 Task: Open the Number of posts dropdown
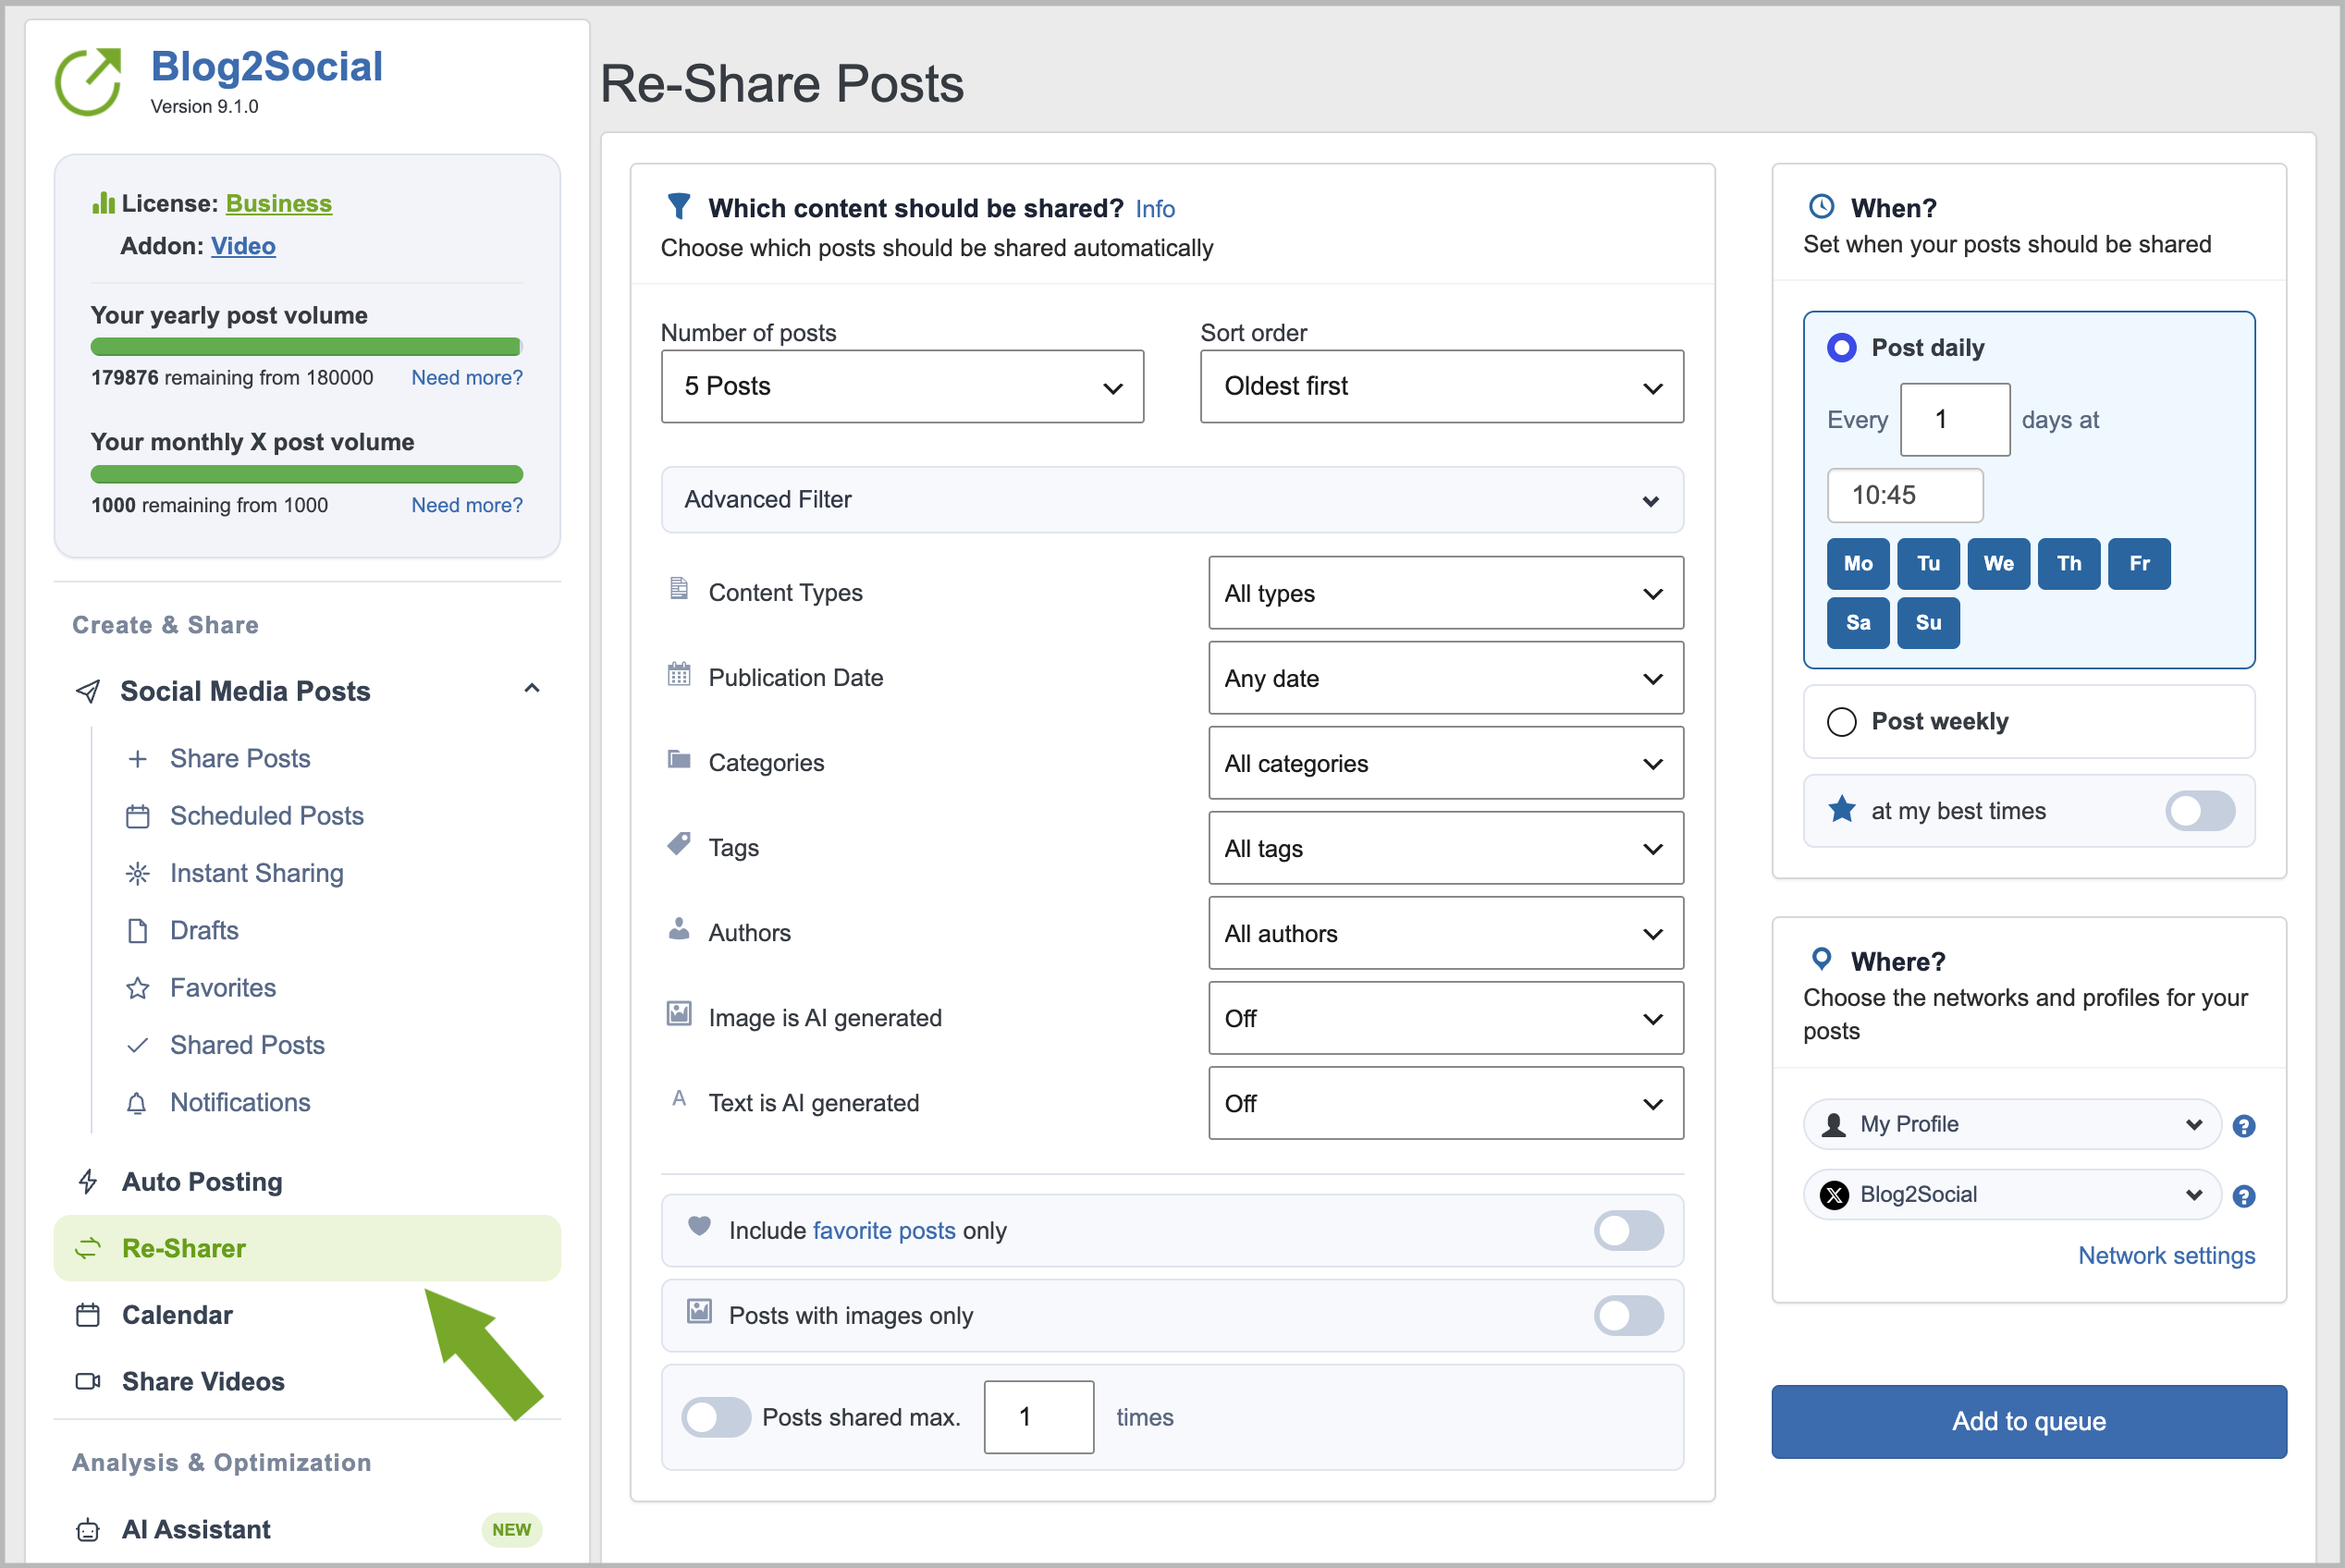click(902, 386)
